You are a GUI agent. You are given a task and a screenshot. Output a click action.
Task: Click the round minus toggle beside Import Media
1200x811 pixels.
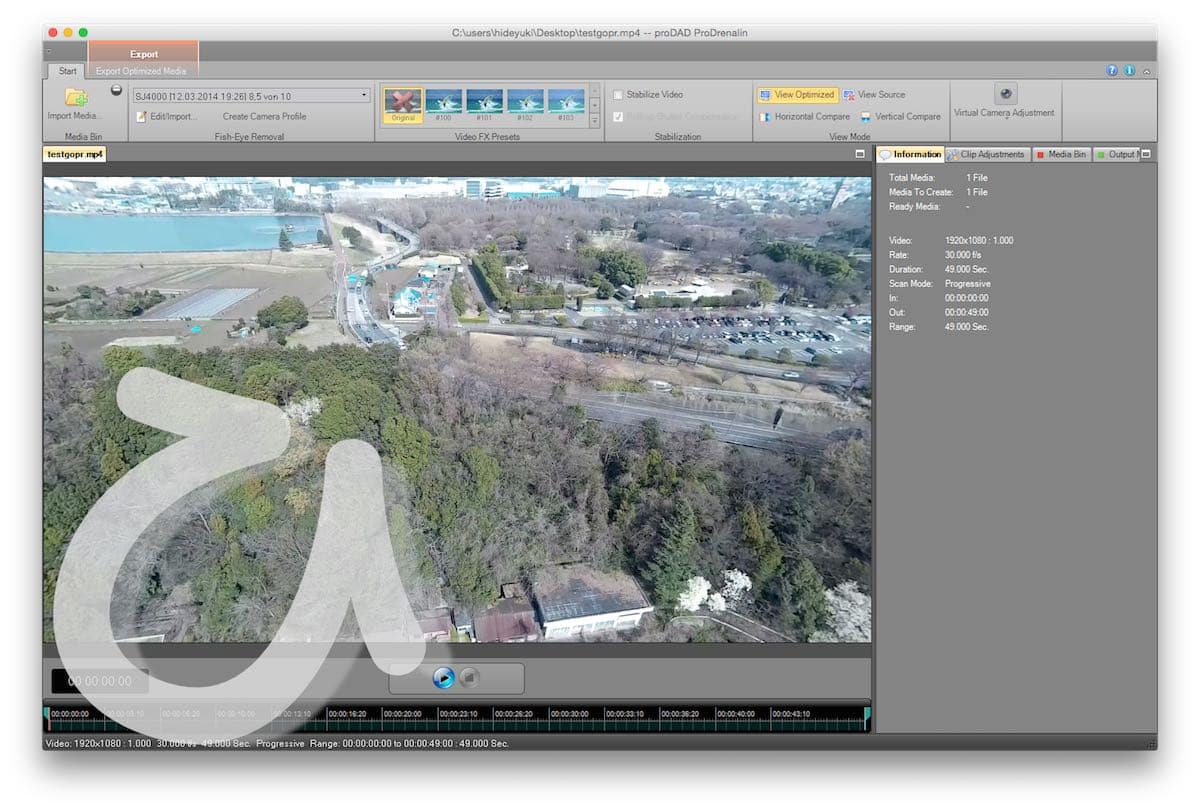click(x=116, y=90)
